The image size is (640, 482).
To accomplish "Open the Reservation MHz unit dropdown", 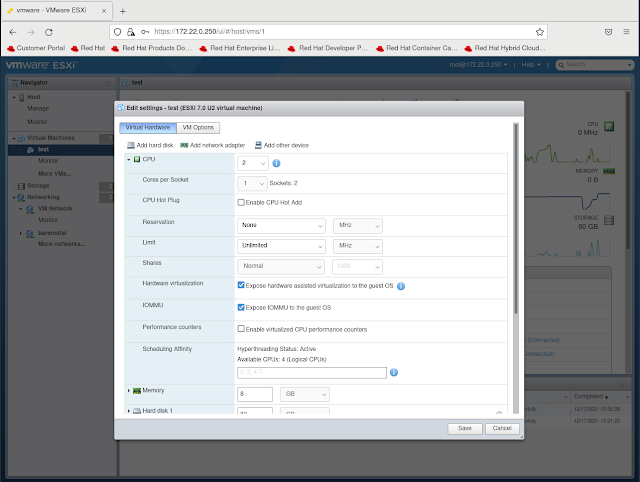I will pyautogui.click(x=358, y=226).
